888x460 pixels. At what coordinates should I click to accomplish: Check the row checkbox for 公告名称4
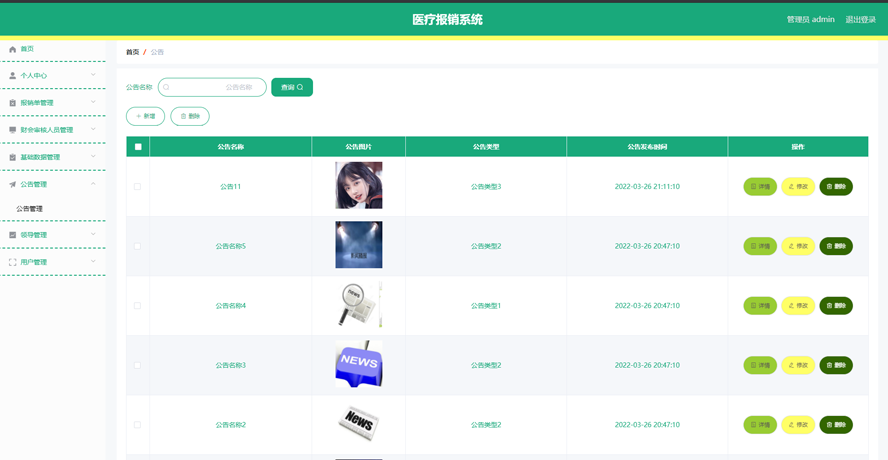click(x=137, y=305)
